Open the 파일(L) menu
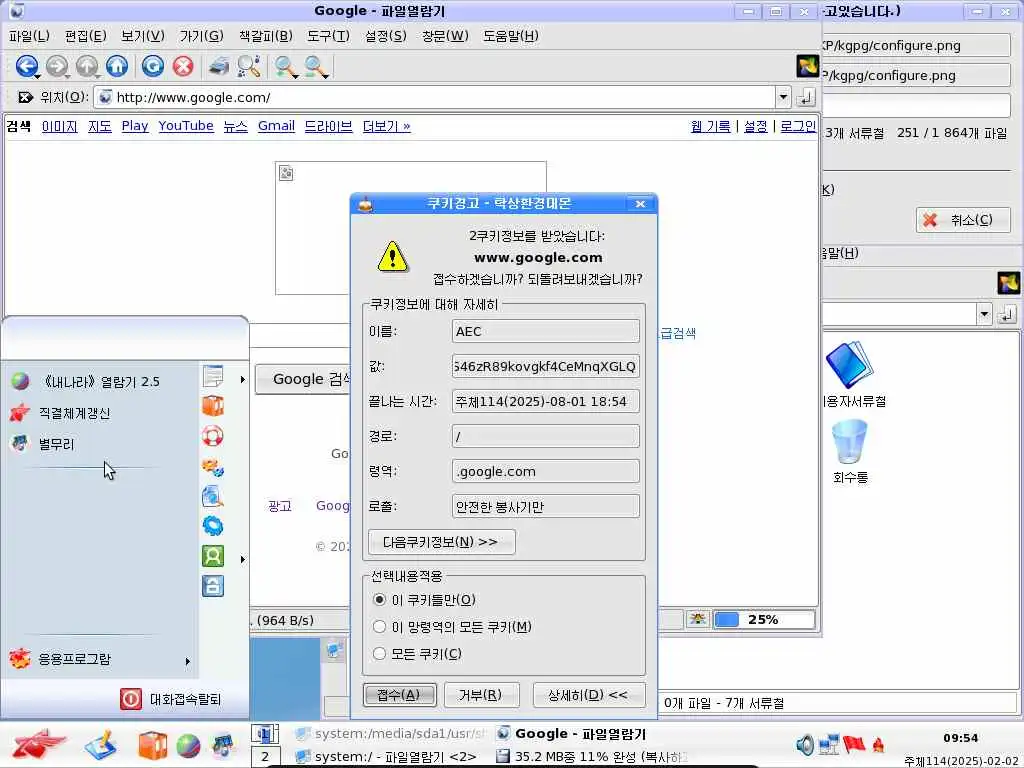 click(x=29, y=36)
